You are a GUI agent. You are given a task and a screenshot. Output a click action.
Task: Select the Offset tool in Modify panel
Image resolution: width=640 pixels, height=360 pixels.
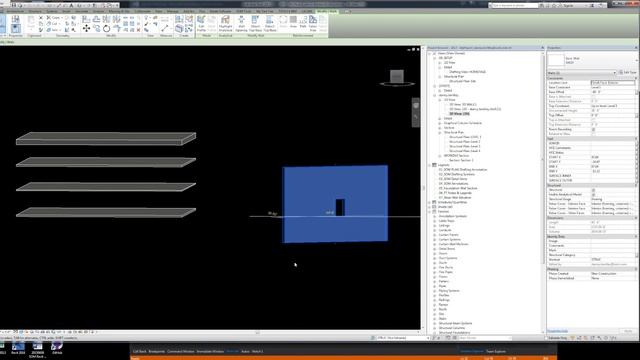tap(96, 19)
